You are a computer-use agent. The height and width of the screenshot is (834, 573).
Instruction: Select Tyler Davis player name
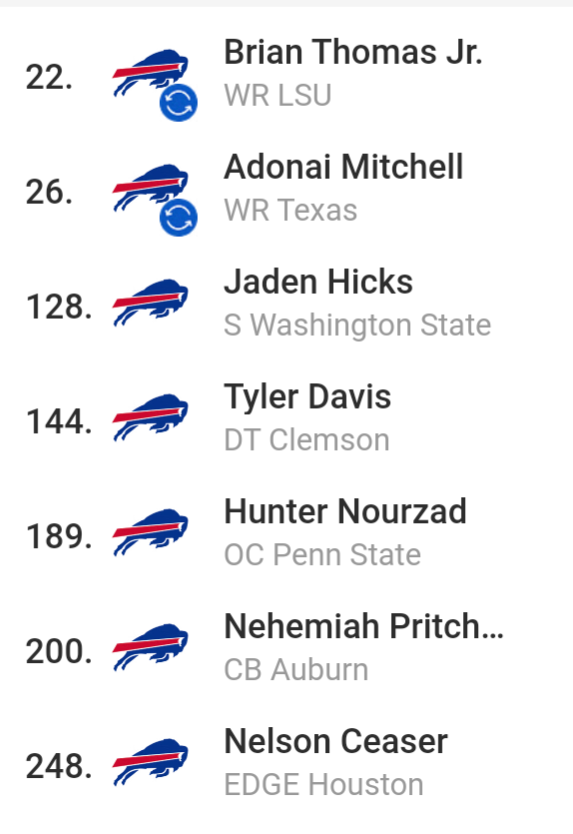point(308,398)
